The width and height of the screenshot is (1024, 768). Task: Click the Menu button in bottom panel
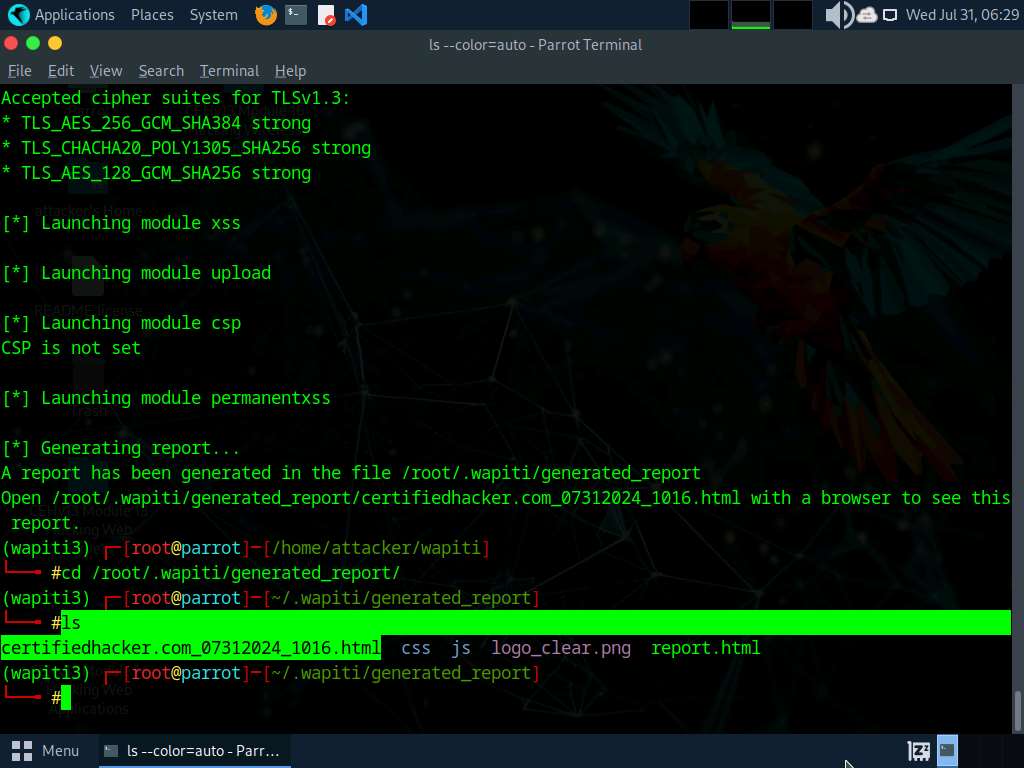pyautogui.click(x=46, y=750)
